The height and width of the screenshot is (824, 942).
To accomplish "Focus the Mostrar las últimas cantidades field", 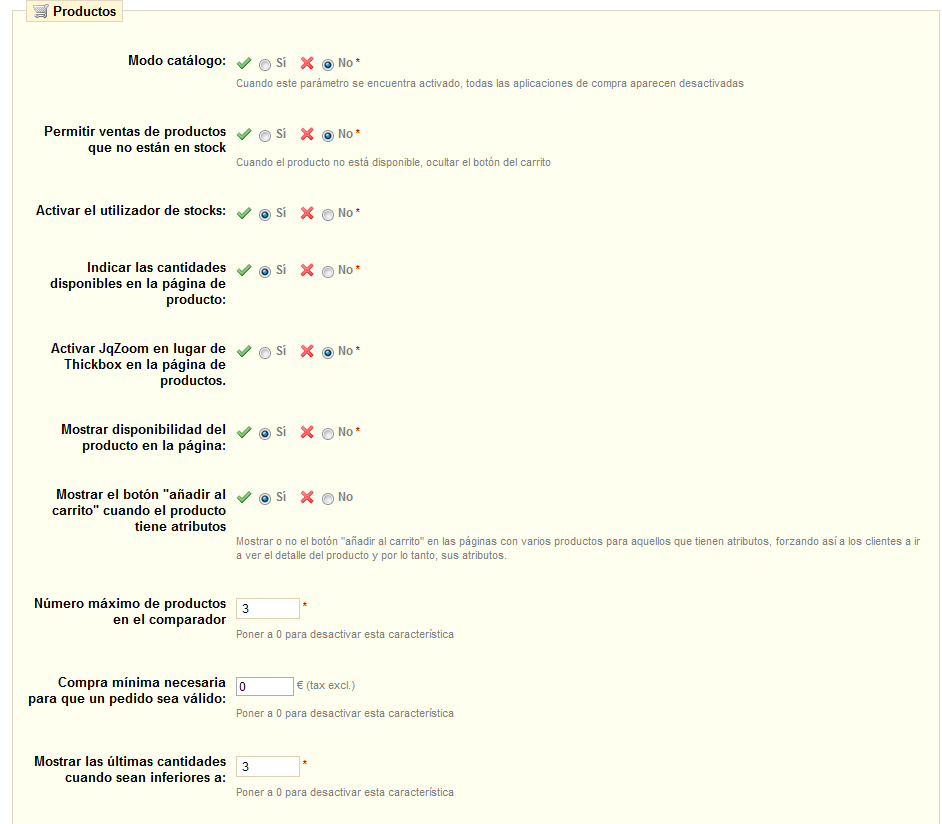I will click(x=268, y=766).
